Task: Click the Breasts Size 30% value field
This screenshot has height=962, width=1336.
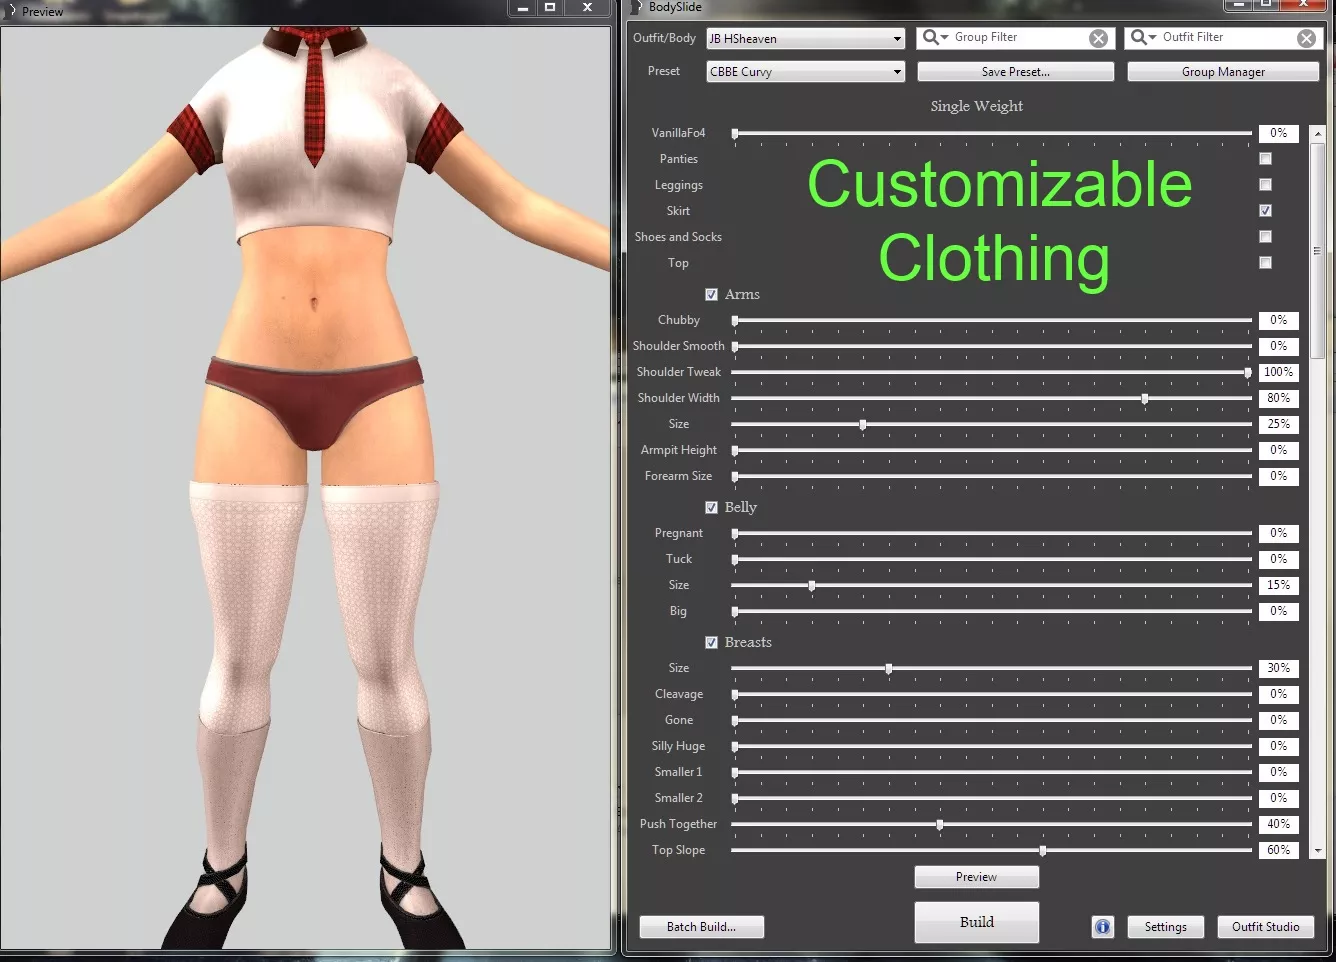Action: point(1278,668)
